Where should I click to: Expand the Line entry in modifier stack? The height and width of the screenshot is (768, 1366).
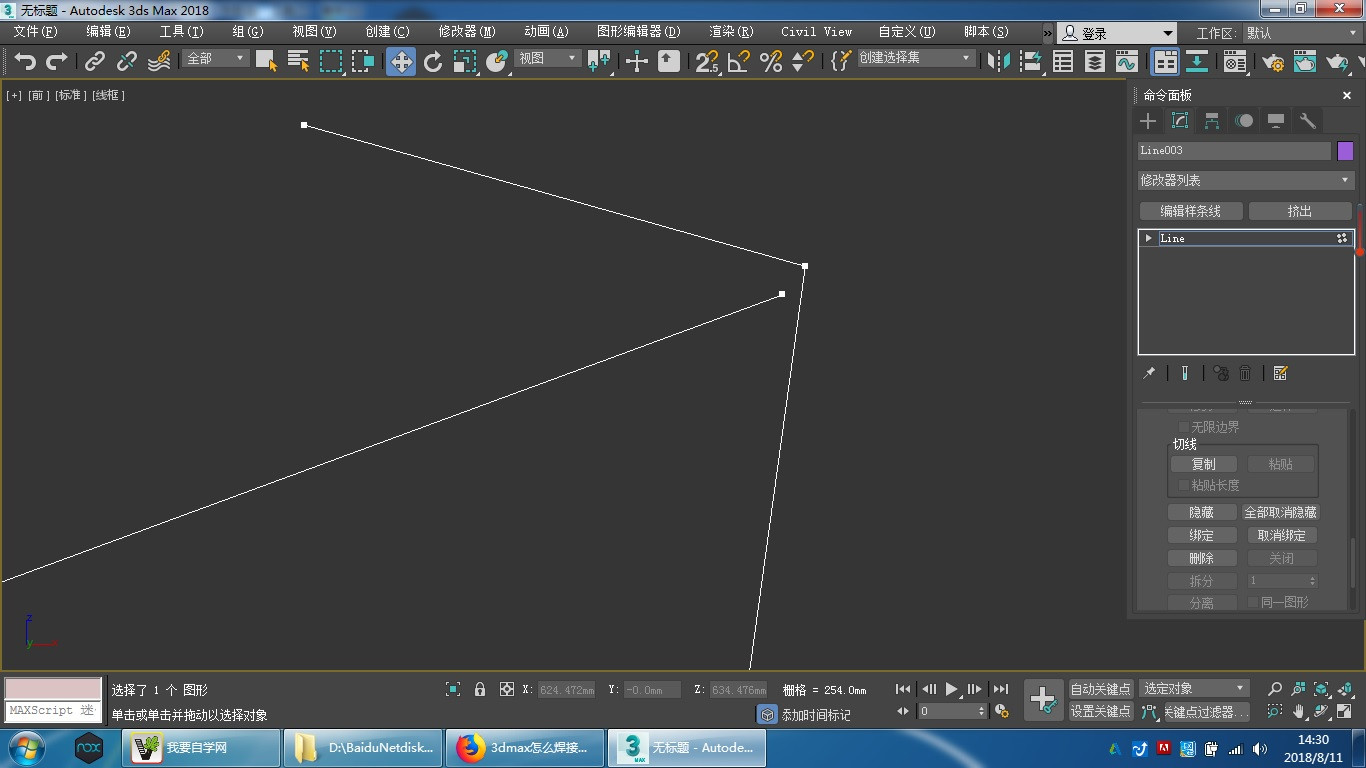(1148, 238)
